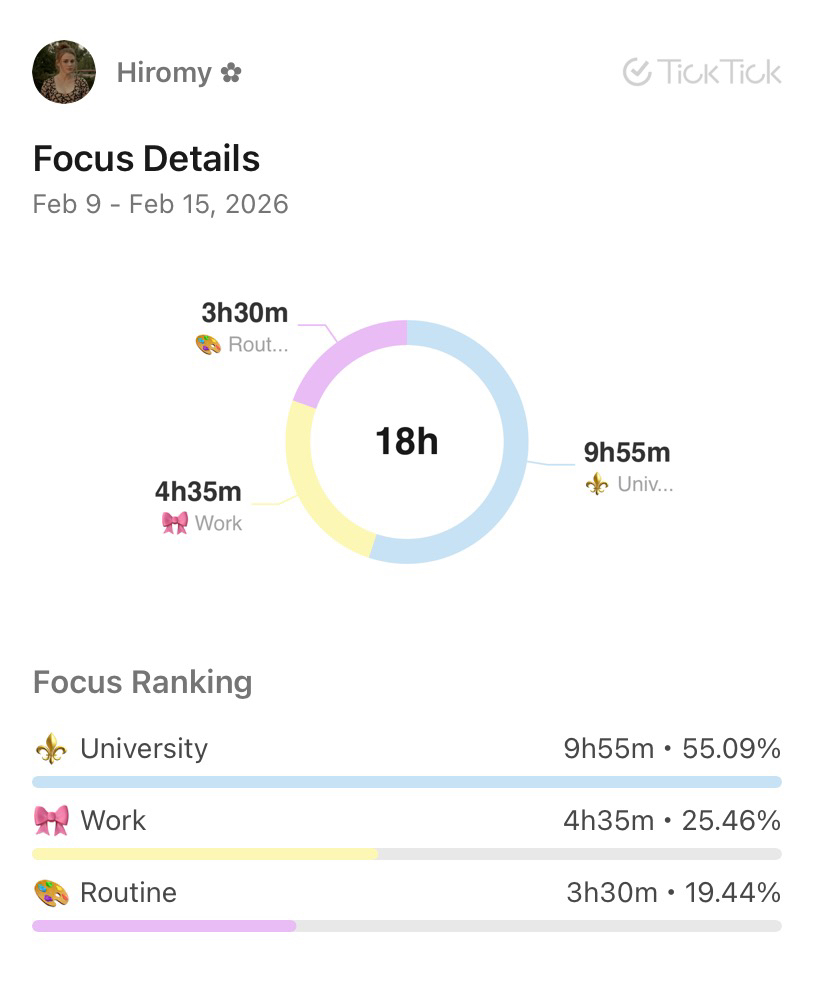
Task: Open the University ranking row label
Action: click(144, 749)
